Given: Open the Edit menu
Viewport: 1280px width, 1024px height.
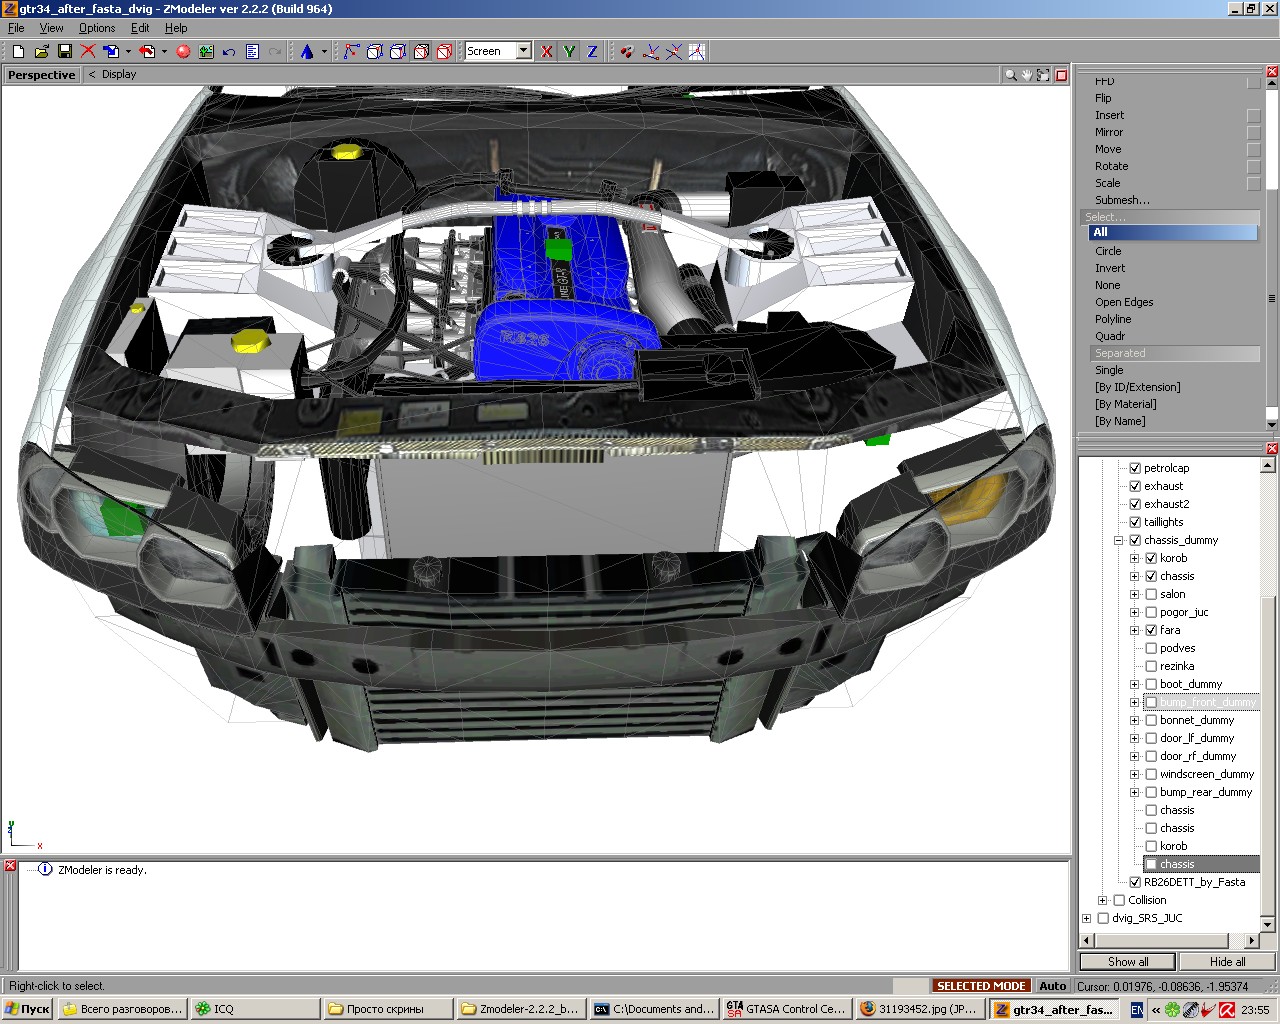Looking at the screenshot, I should point(140,28).
